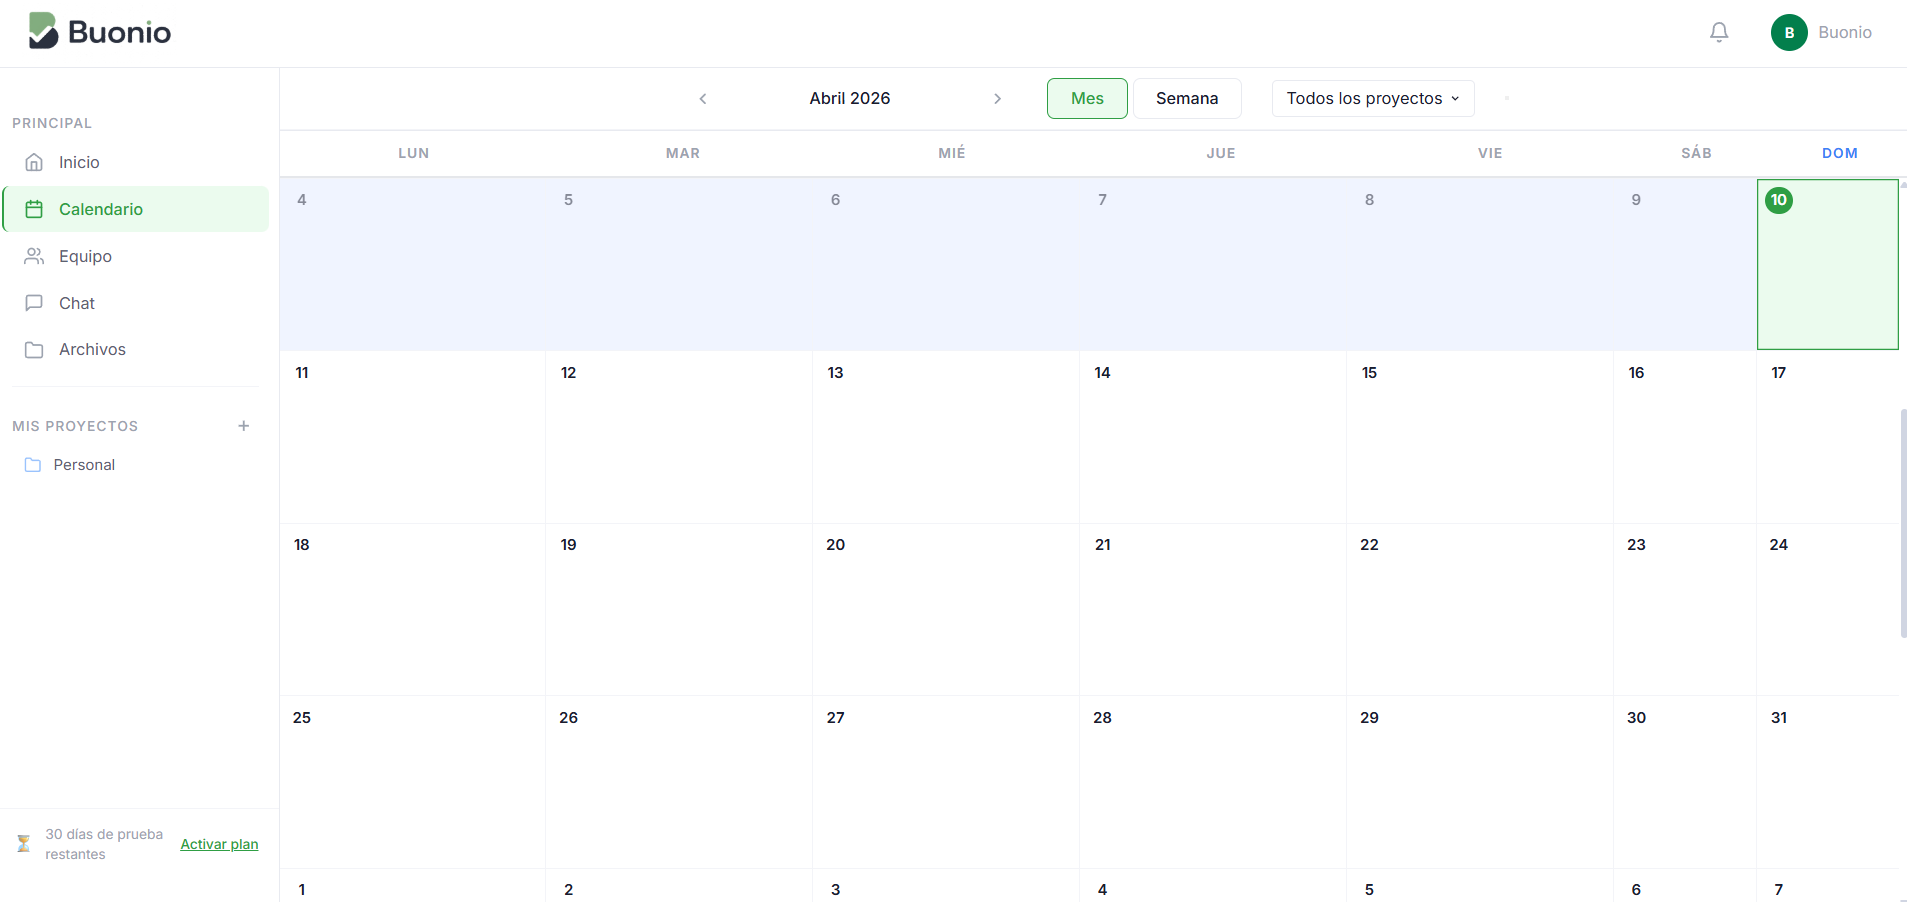Open the user avatar B menu
The image size is (1907, 902).
coord(1789,32)
